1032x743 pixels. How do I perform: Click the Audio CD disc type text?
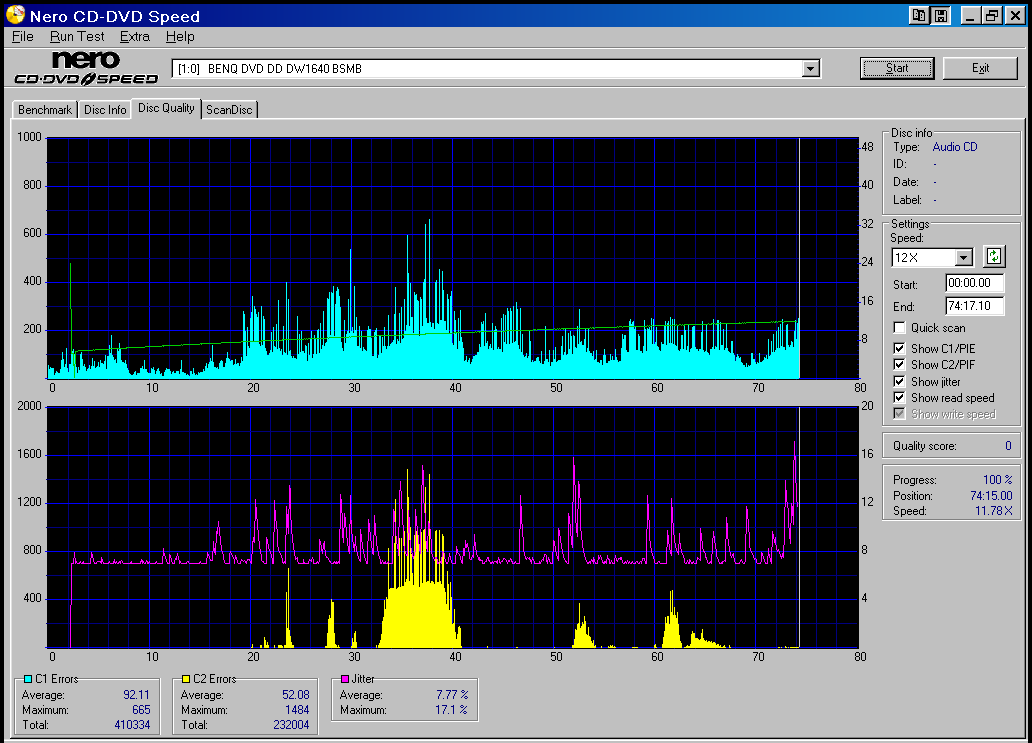pyautogui.click(x=954, y=147)
